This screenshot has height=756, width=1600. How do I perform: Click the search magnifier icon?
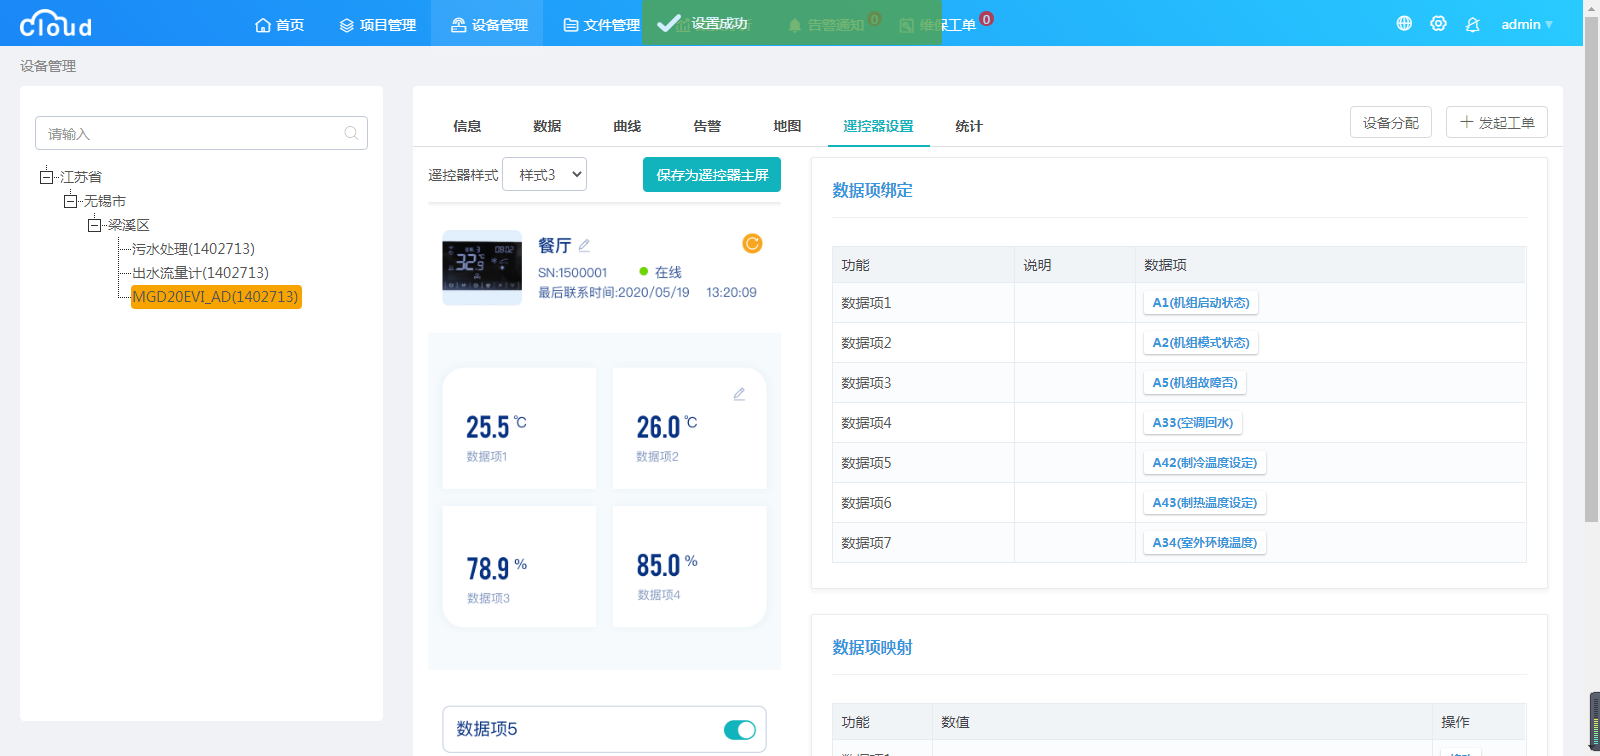[351, 133]
